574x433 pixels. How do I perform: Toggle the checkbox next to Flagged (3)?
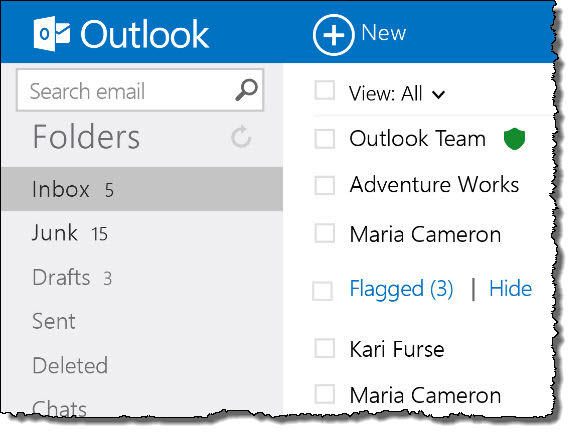pyautogui.click(x=323, y=291)
